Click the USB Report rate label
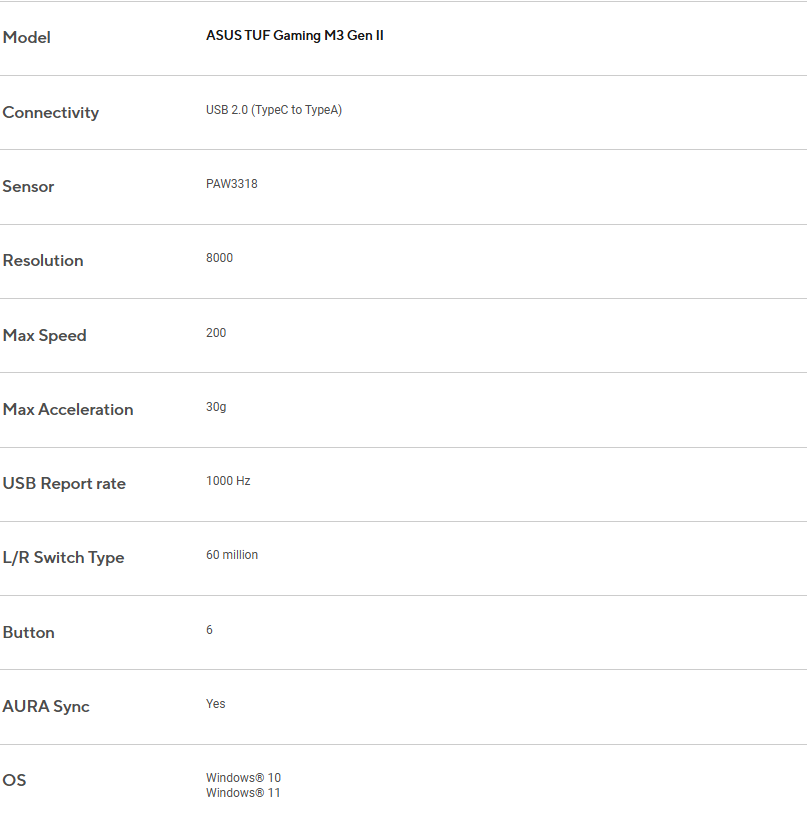Viewport: 807px width, 827px height. click(x=64, y=484)
